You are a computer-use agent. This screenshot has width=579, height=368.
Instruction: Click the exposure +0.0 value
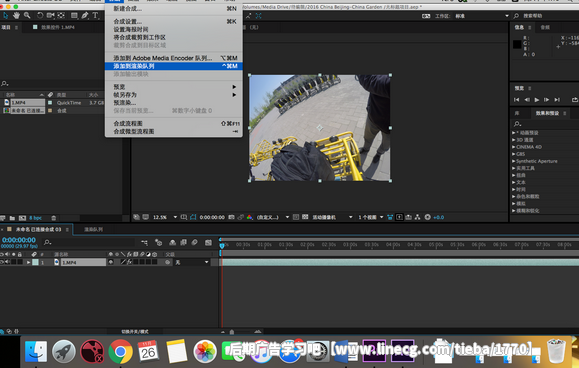(x=439, y=217)
